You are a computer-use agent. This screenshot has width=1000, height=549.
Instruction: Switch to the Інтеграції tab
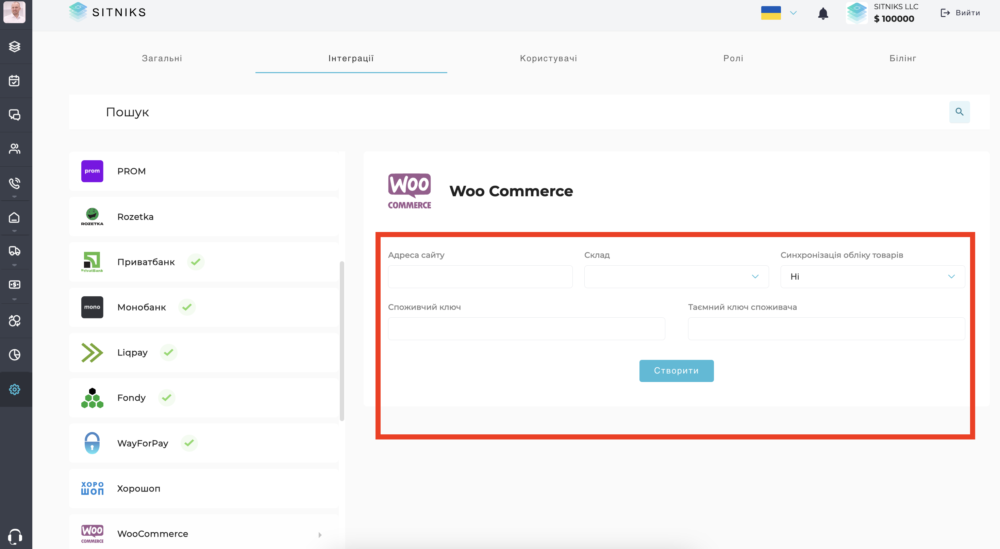point(351,58)
